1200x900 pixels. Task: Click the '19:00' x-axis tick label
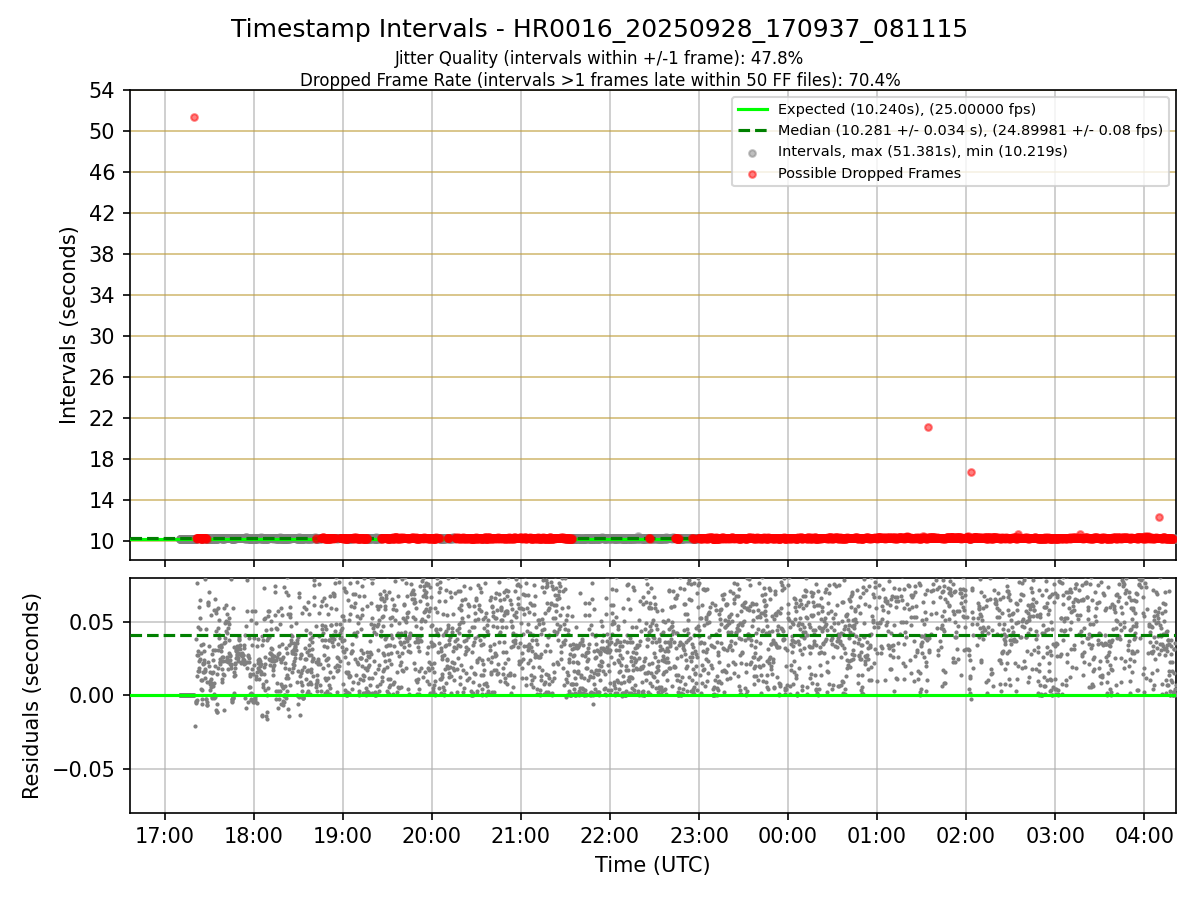(x=342, y=836)
